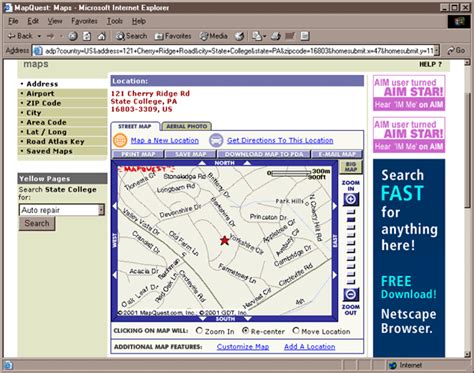Select the highlighted zoom level bar
The height and width of the screenshot is (373, 474).
(x=351, y=220)
